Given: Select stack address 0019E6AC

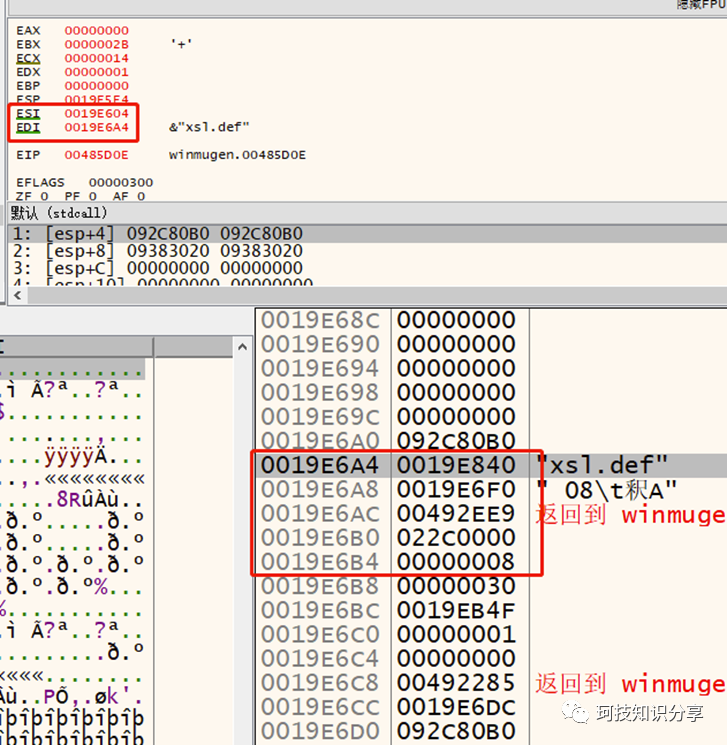Looking at the screenshot, I should click(320, 514).
